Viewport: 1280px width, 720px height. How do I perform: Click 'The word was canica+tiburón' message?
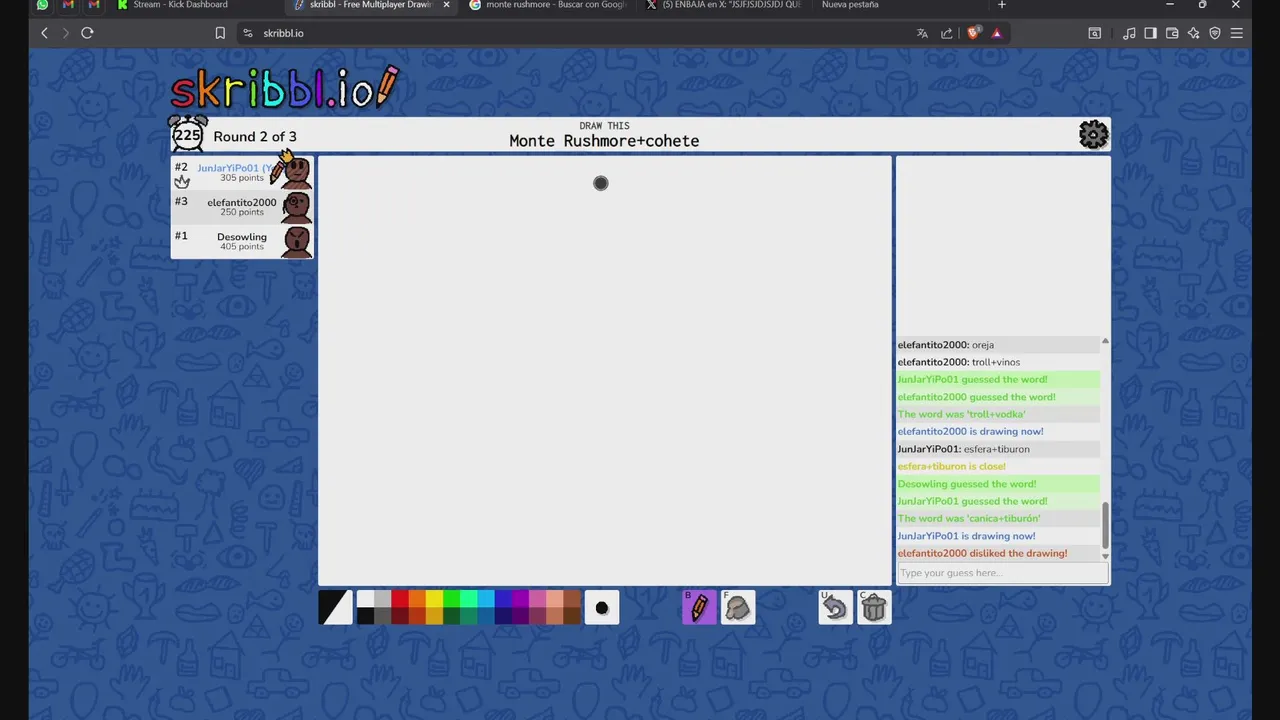coord(968,518)
